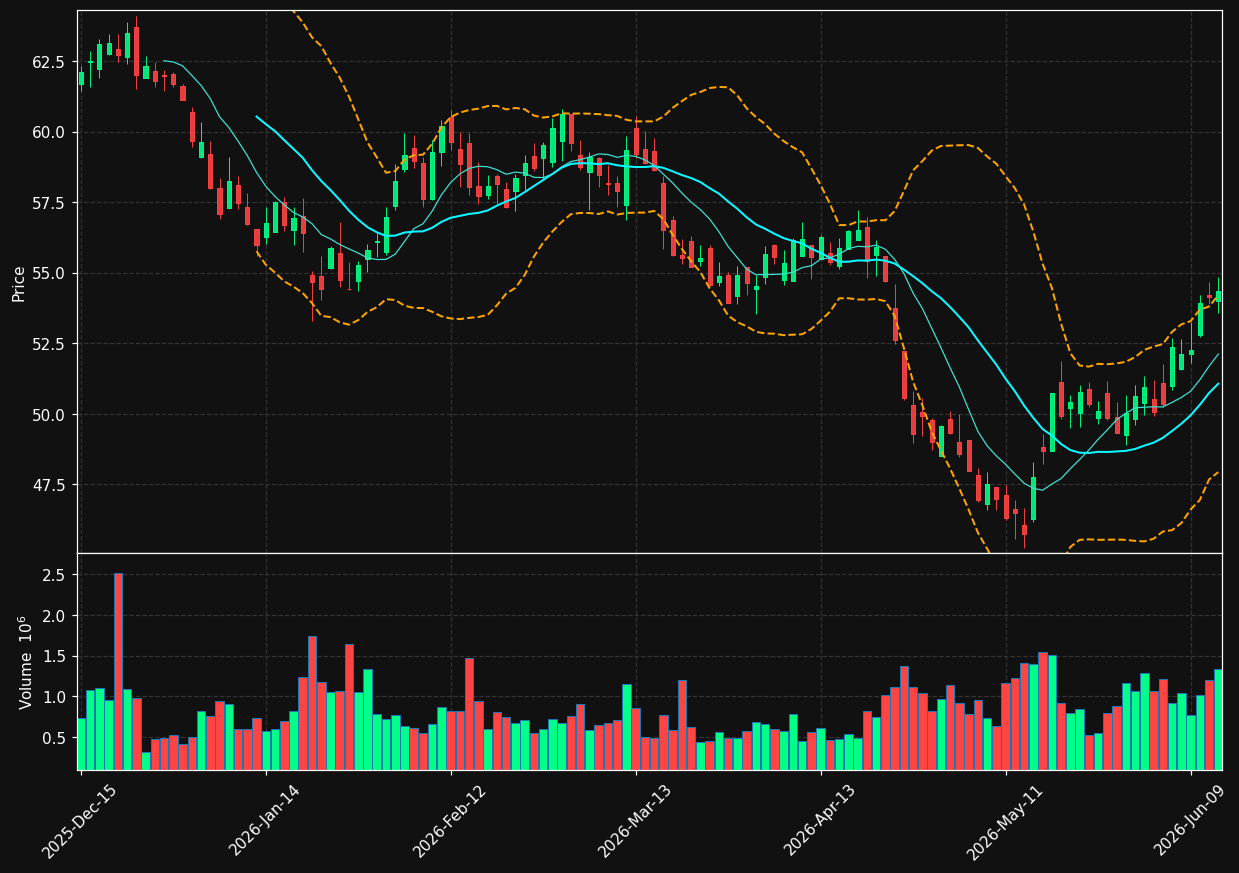Click the 1.0 volume axis value
The width and height of the screenshot is (1239, 873).
[54, 697]
